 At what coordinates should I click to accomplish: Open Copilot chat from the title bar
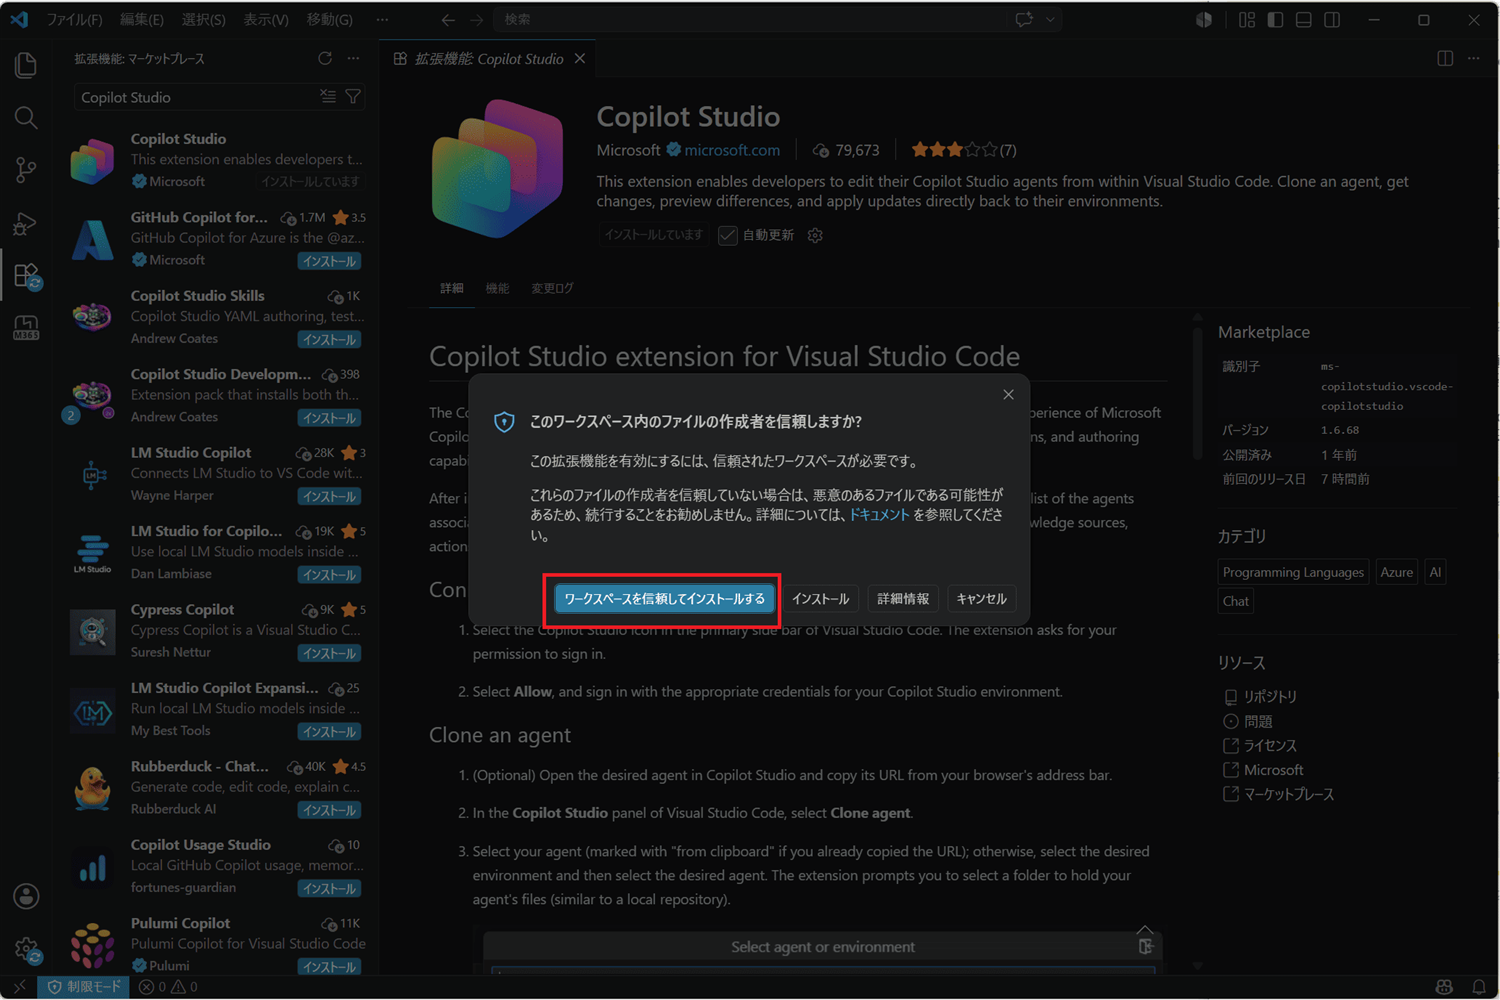click(1024, 20)
